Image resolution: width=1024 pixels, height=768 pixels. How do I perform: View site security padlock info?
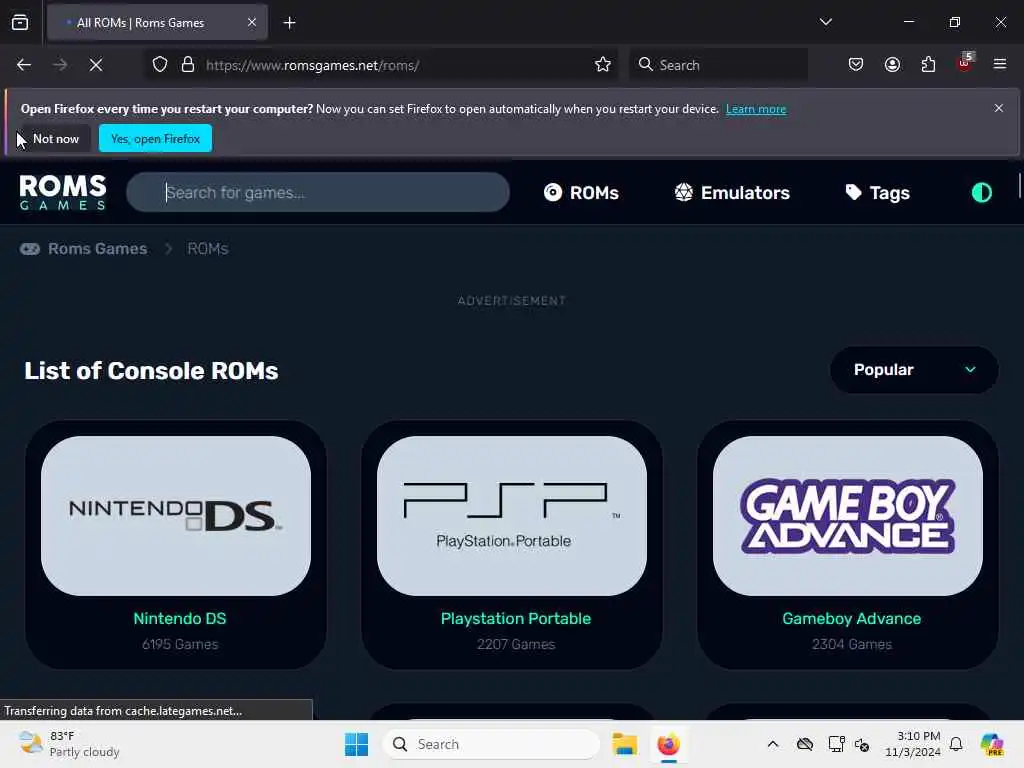[188, 65]
